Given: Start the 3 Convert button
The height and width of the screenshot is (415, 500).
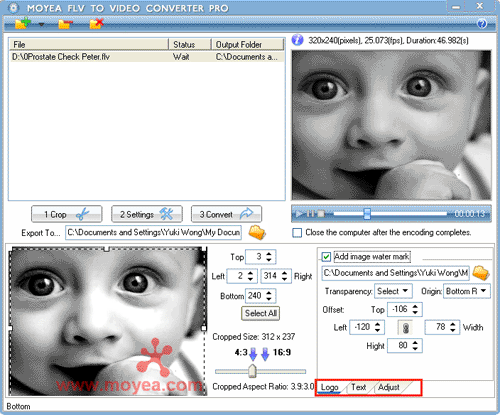Looking at the screenshot, I should pyautogui.click(x=226, y=214).
